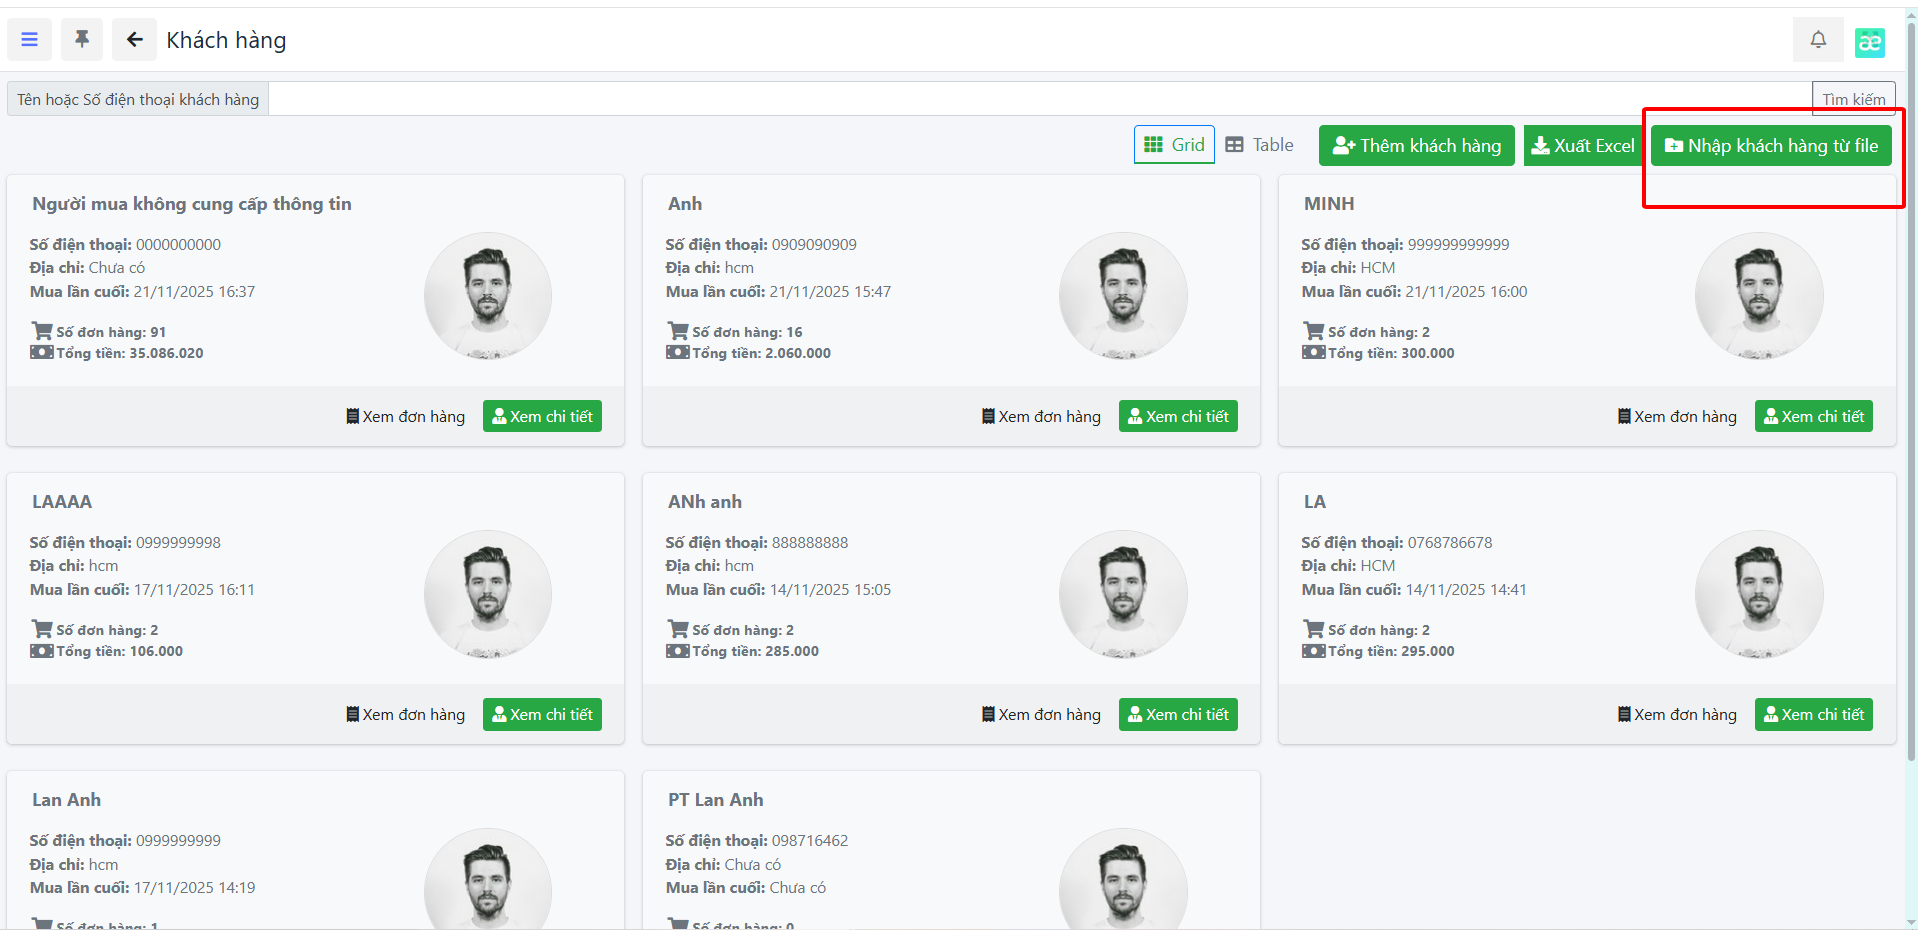The image size is (1918, 930).
Task: Click Nhập khách hàng từ file
Action: click(1770, 146)
